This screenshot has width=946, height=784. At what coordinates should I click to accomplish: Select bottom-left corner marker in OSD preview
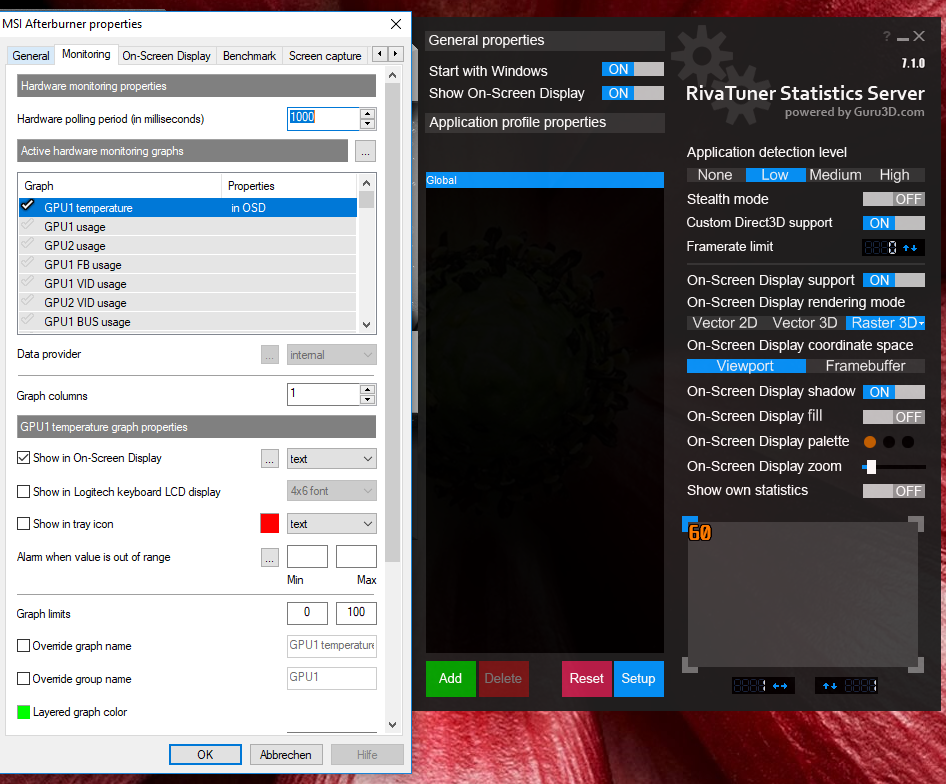point(690,665)
